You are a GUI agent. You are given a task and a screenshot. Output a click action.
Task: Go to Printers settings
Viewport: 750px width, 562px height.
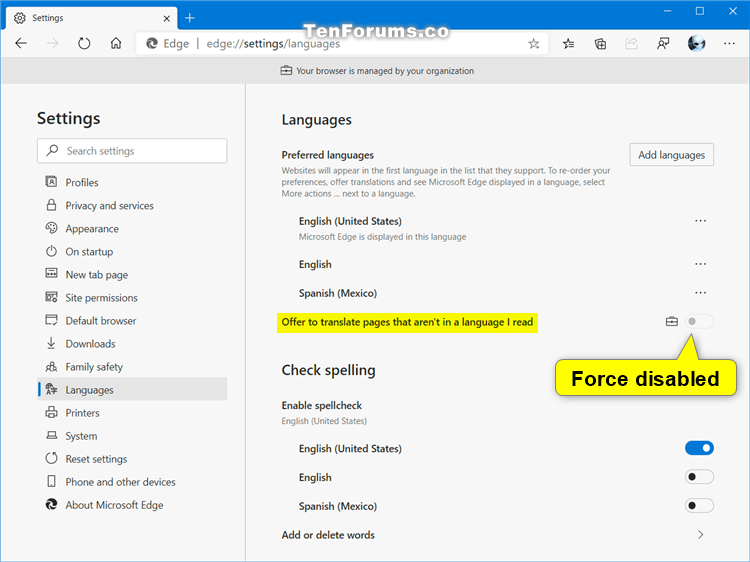coord(132,413)
